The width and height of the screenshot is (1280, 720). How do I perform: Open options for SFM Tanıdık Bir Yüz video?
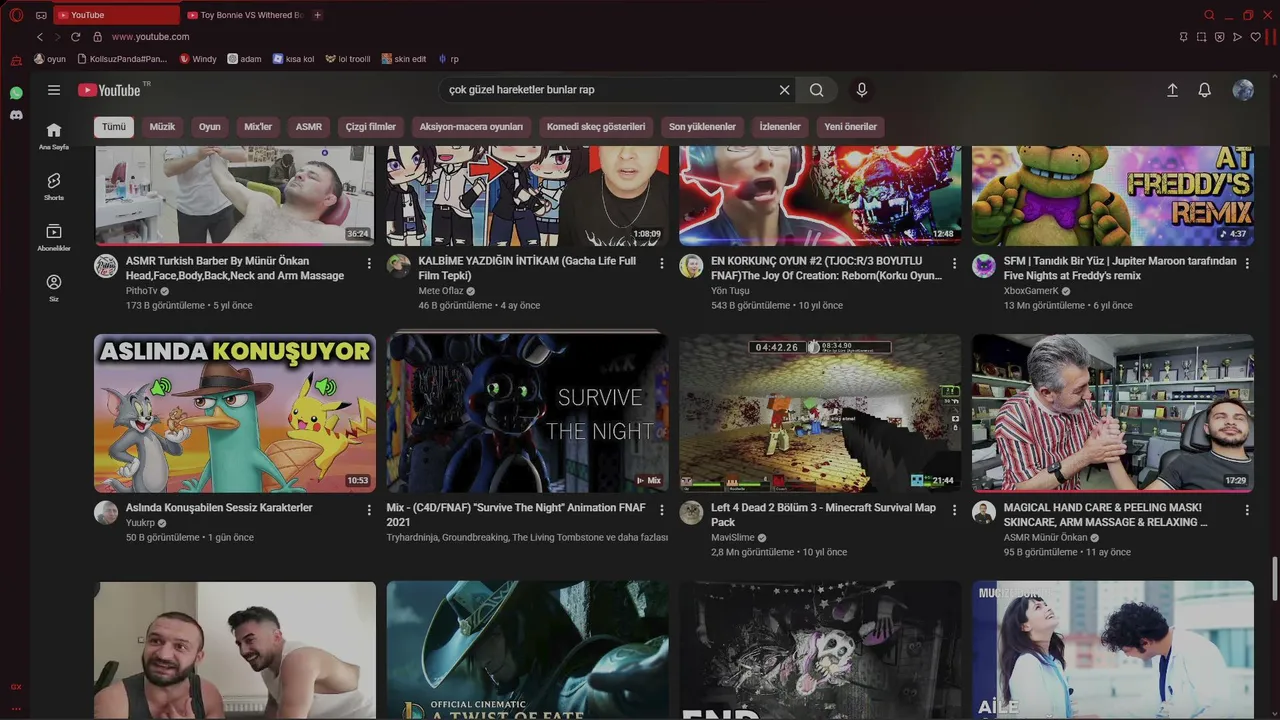(x=1247, y=263)
